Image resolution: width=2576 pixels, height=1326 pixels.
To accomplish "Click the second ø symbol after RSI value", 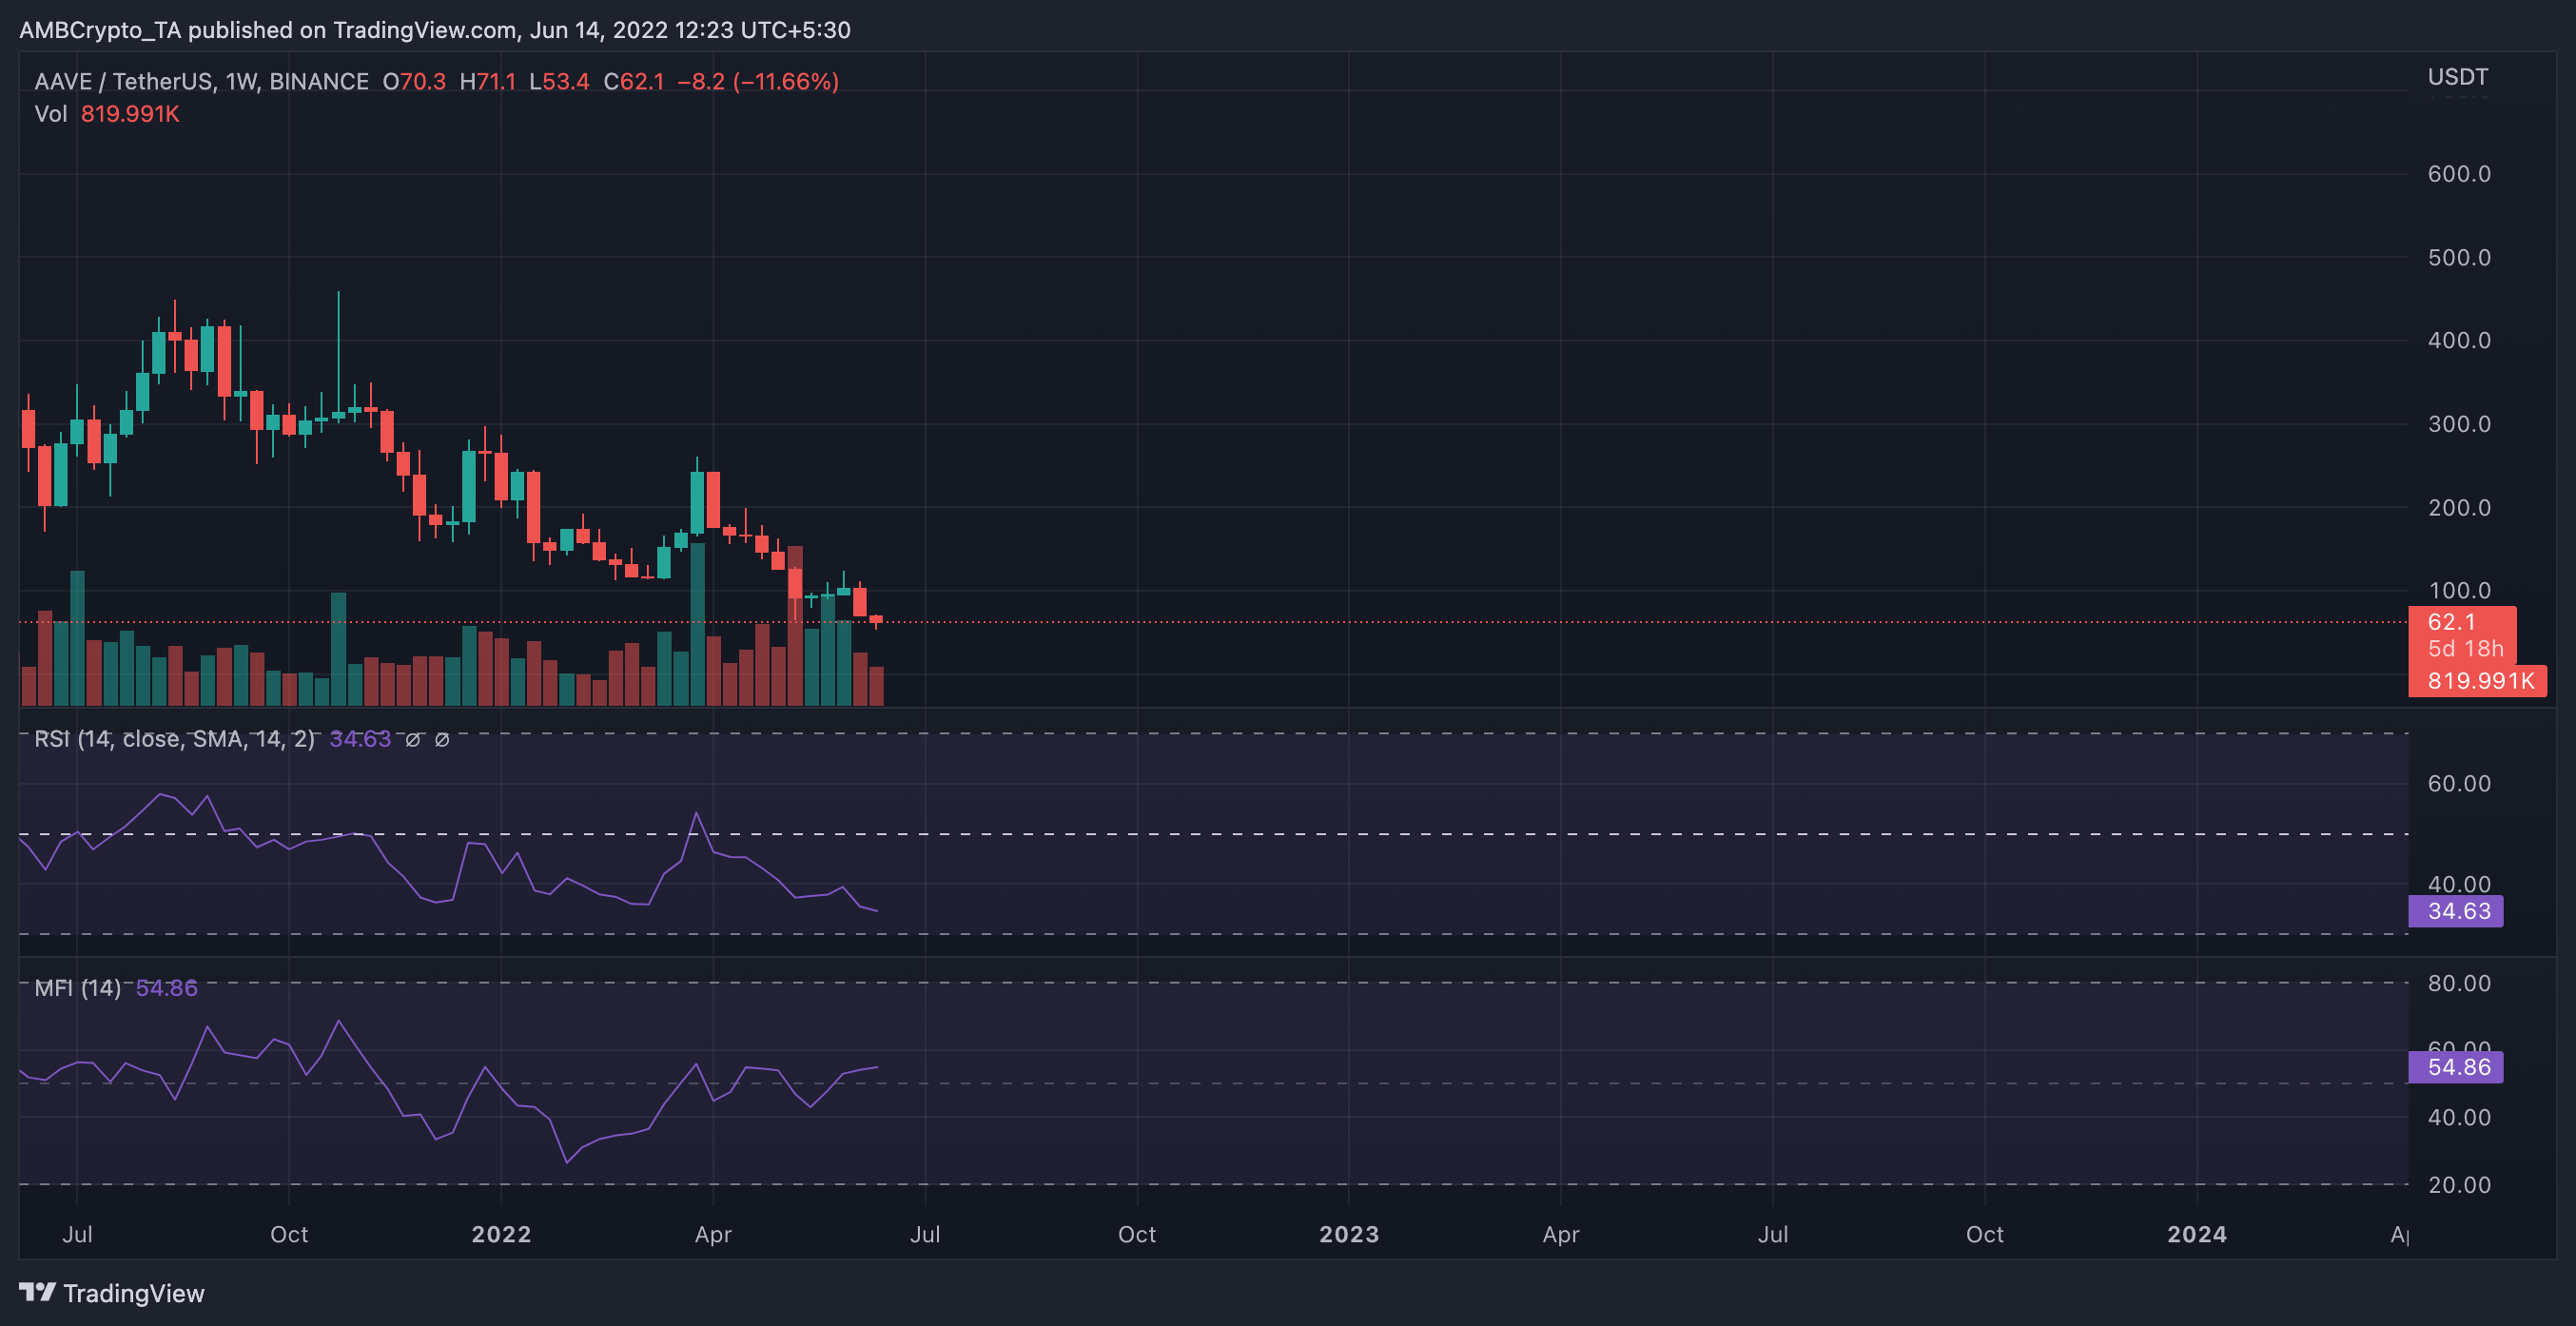I will pos(442,740).
